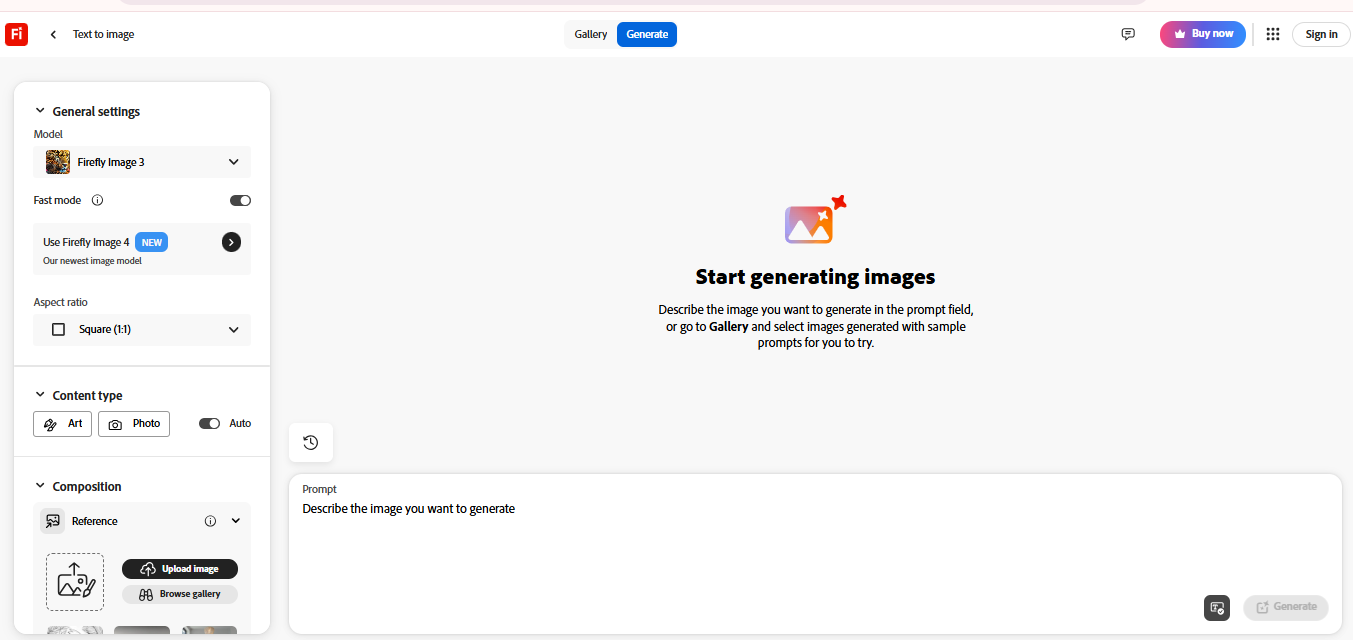Screen dimensions: 1353x640
Task: Click the prompt settings icon beside Generate
Action: 1217,607
